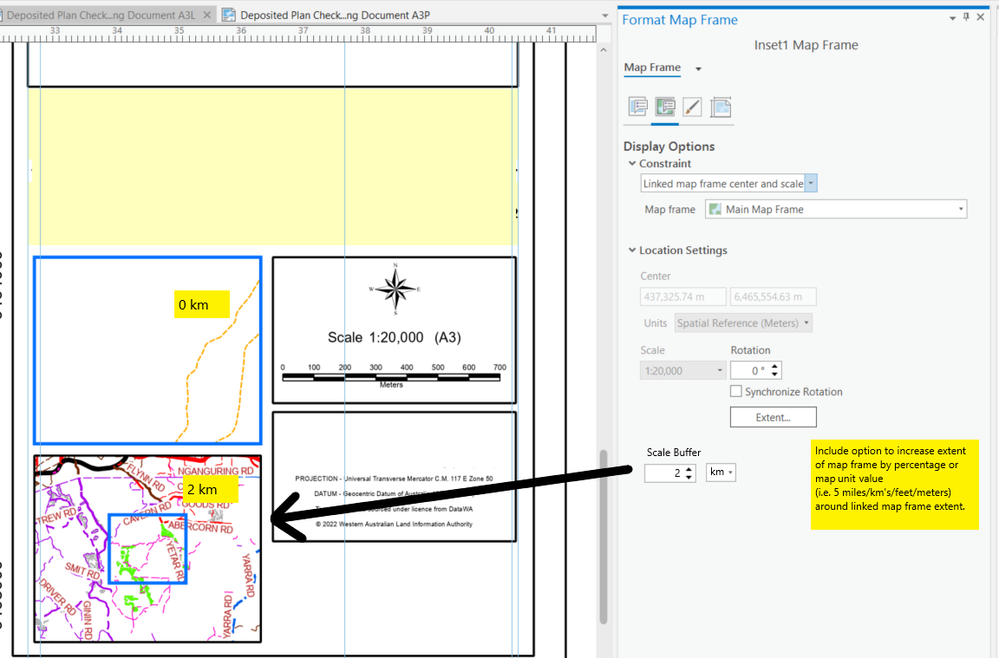Click the layout vertical scrollbar thumb
Viewport: 999px width, 658px height.
point(603,536)
